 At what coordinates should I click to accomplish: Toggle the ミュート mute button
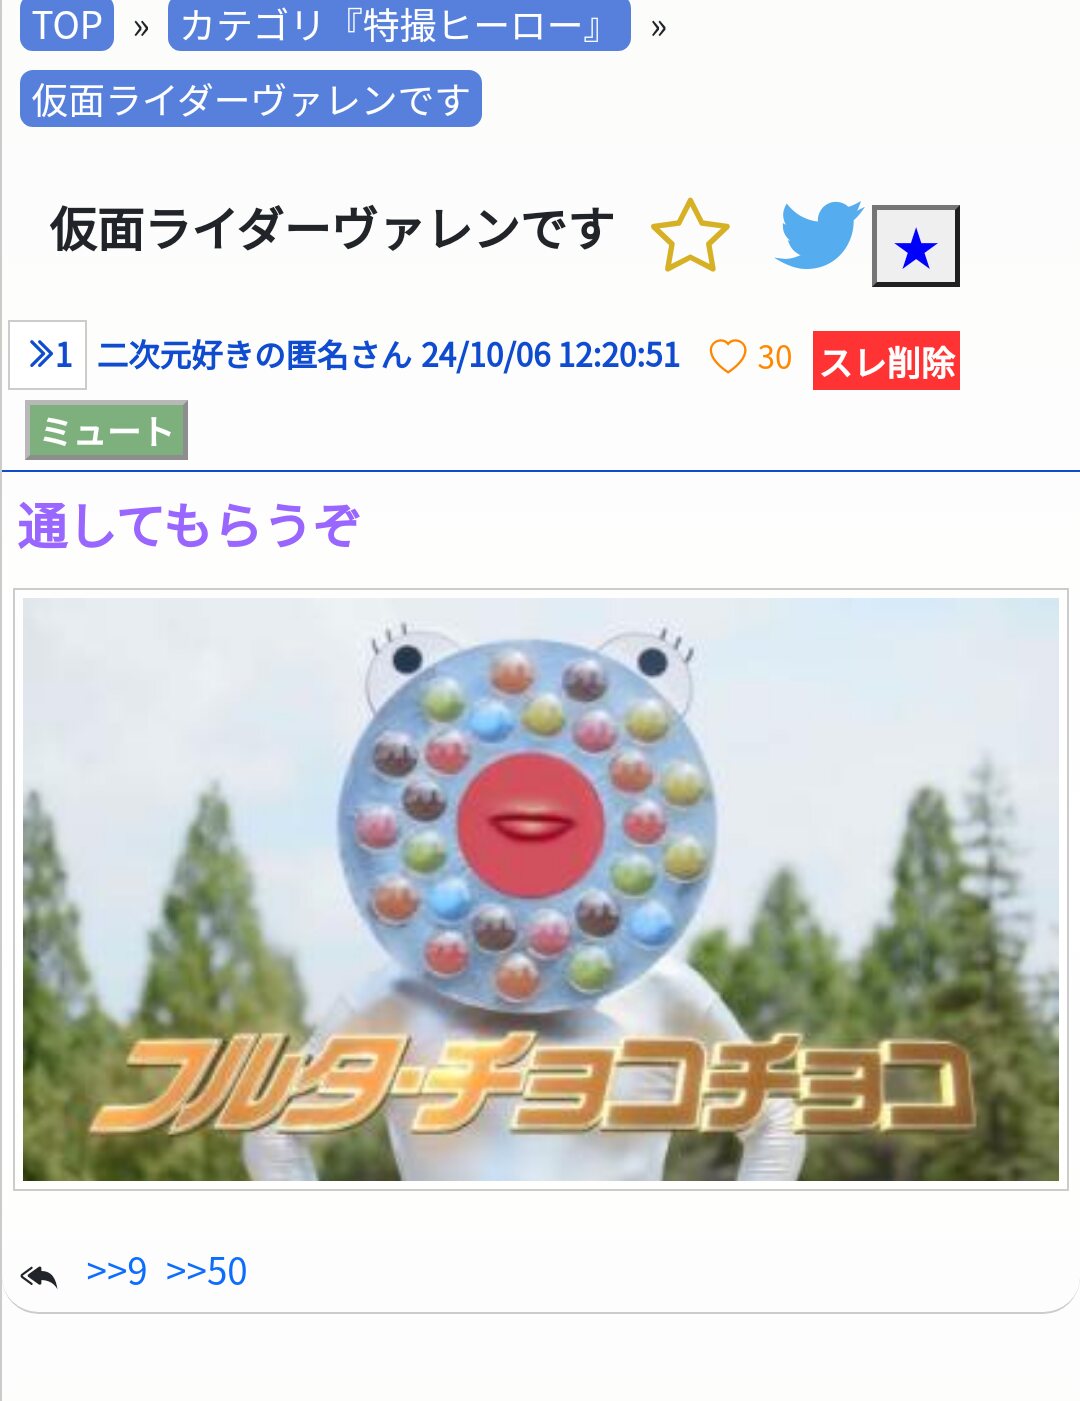pyautogui.click(x=106, y=430)
